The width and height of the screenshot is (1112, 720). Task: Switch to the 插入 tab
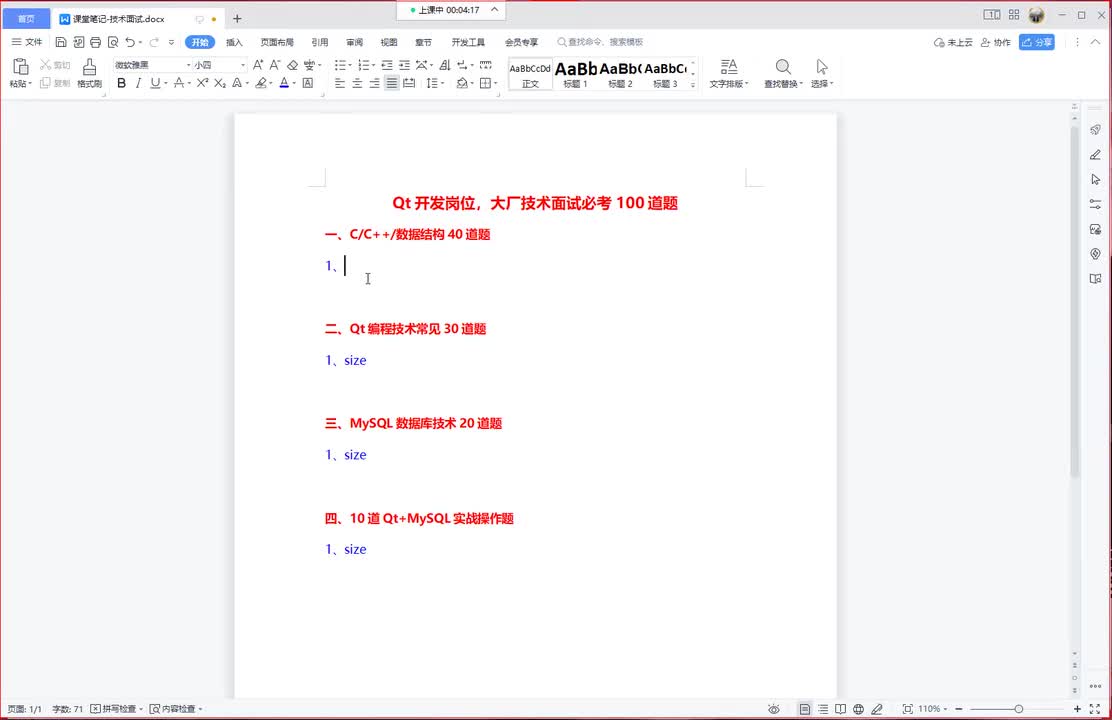[234, 43]
